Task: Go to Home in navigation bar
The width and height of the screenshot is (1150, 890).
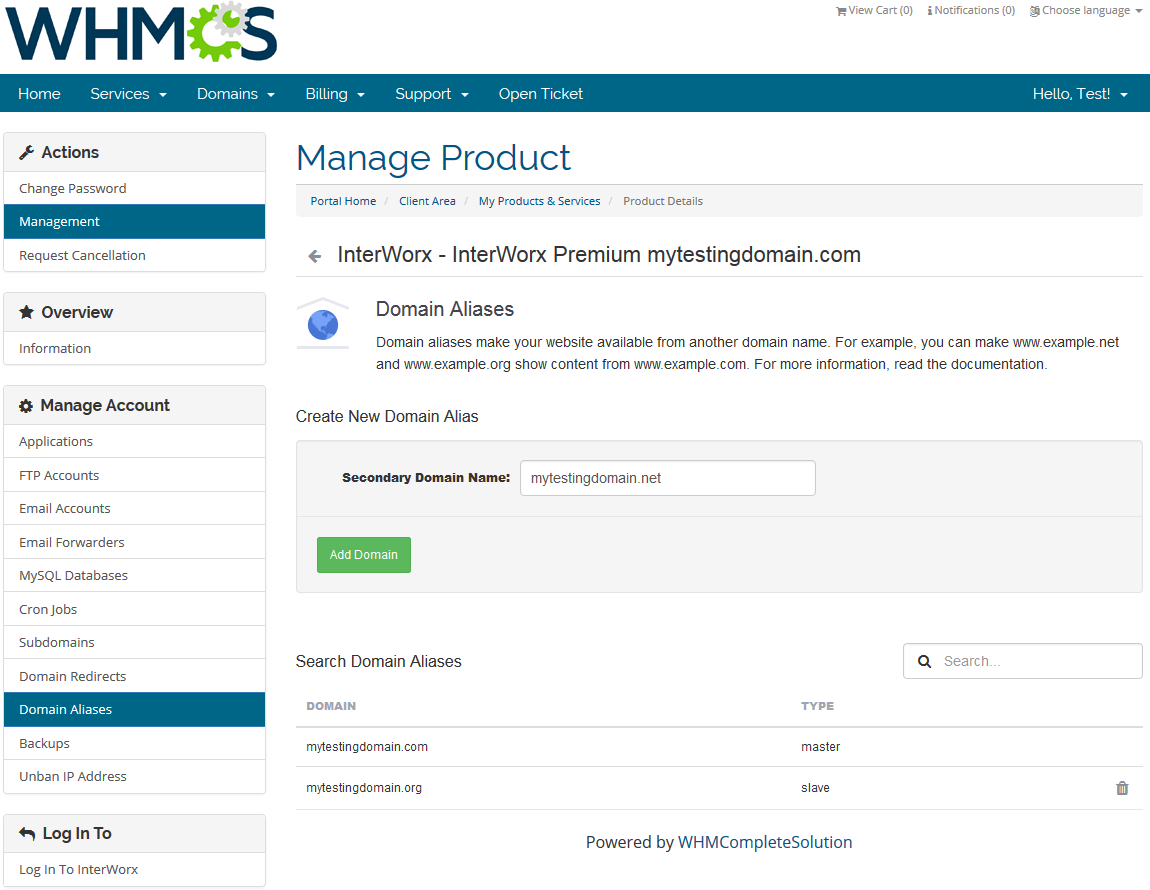Action: [x=39, y=94]
